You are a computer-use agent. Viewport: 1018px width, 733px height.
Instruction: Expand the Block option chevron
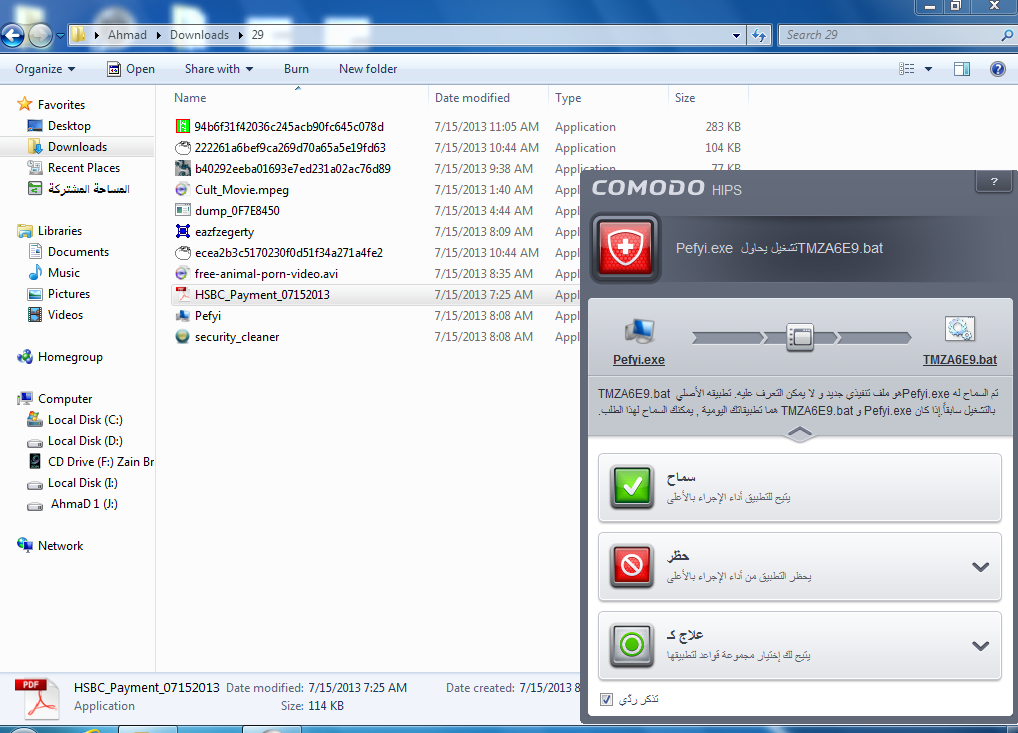[980, 567]
